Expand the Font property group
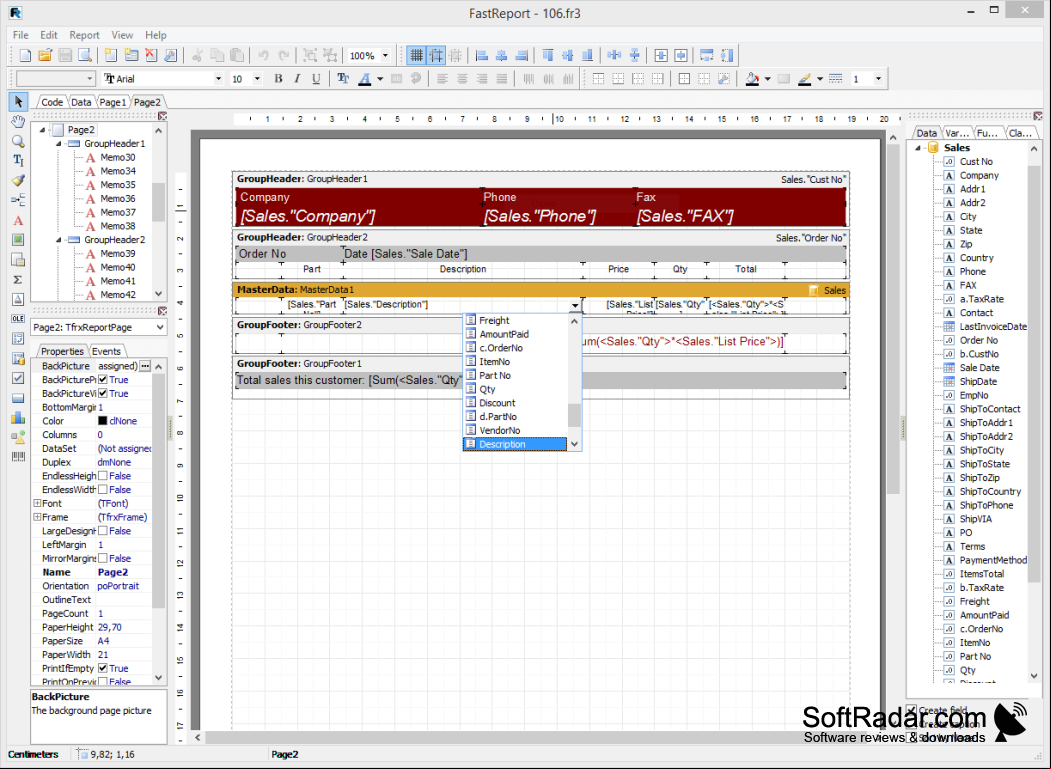 coord(37,504)
